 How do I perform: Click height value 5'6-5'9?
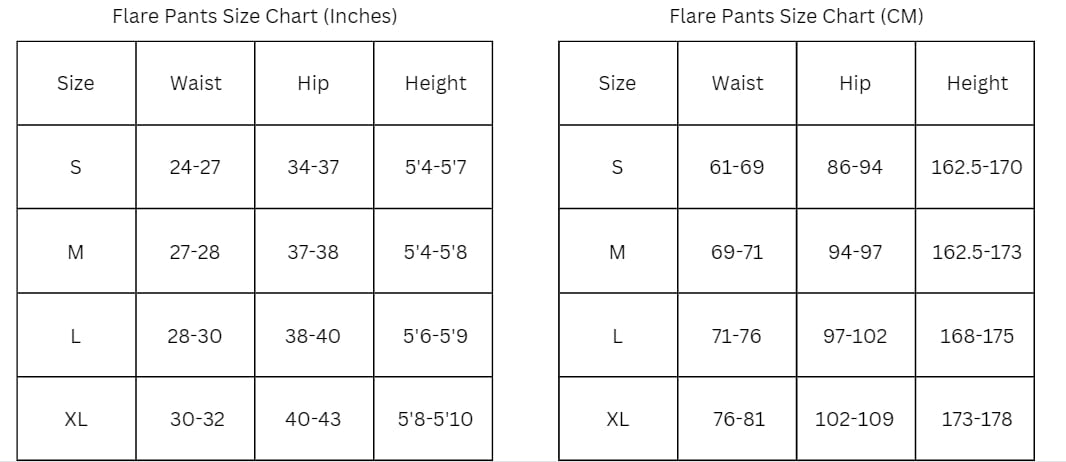pyautogui.click(x=435, y=336)
